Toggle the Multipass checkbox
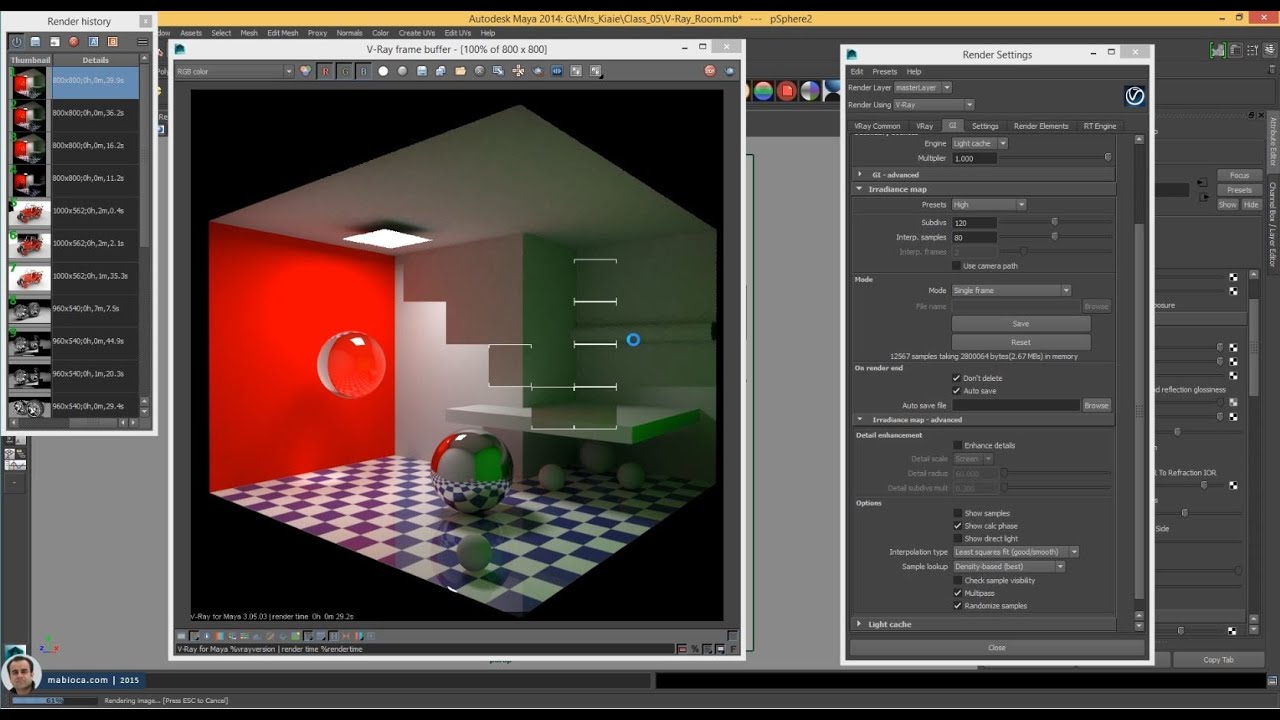This screenshot has height=720, width=1280. [x=958, y=593]
